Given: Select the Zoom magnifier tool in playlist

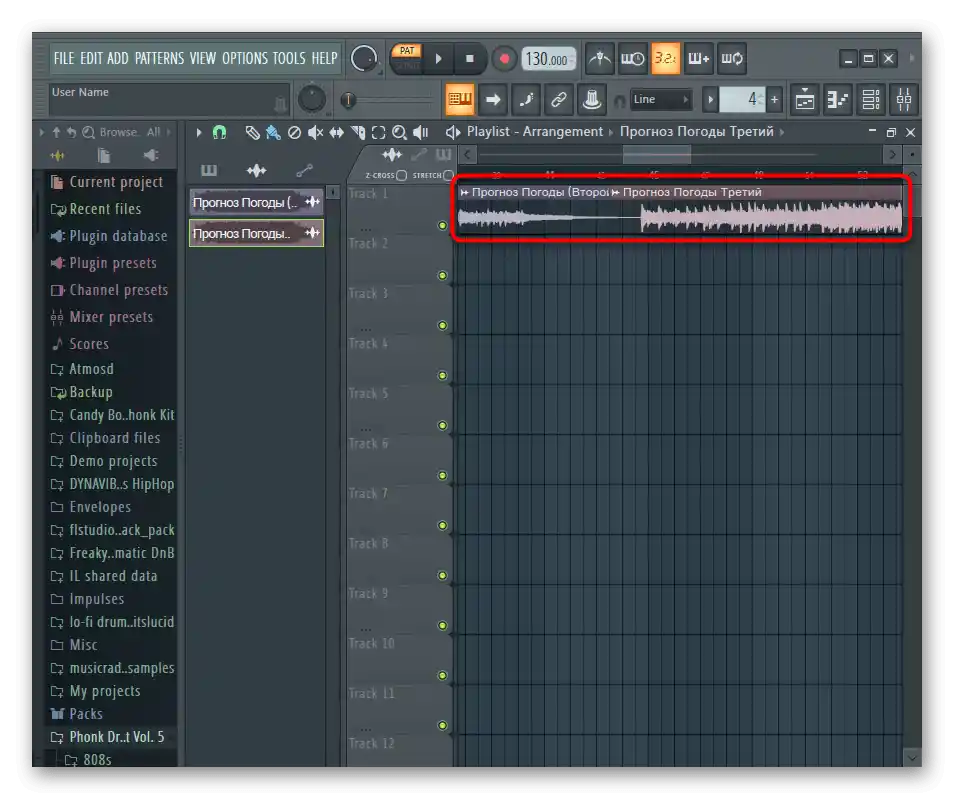Looking at the screenshot, I should [x=399, y=132].
